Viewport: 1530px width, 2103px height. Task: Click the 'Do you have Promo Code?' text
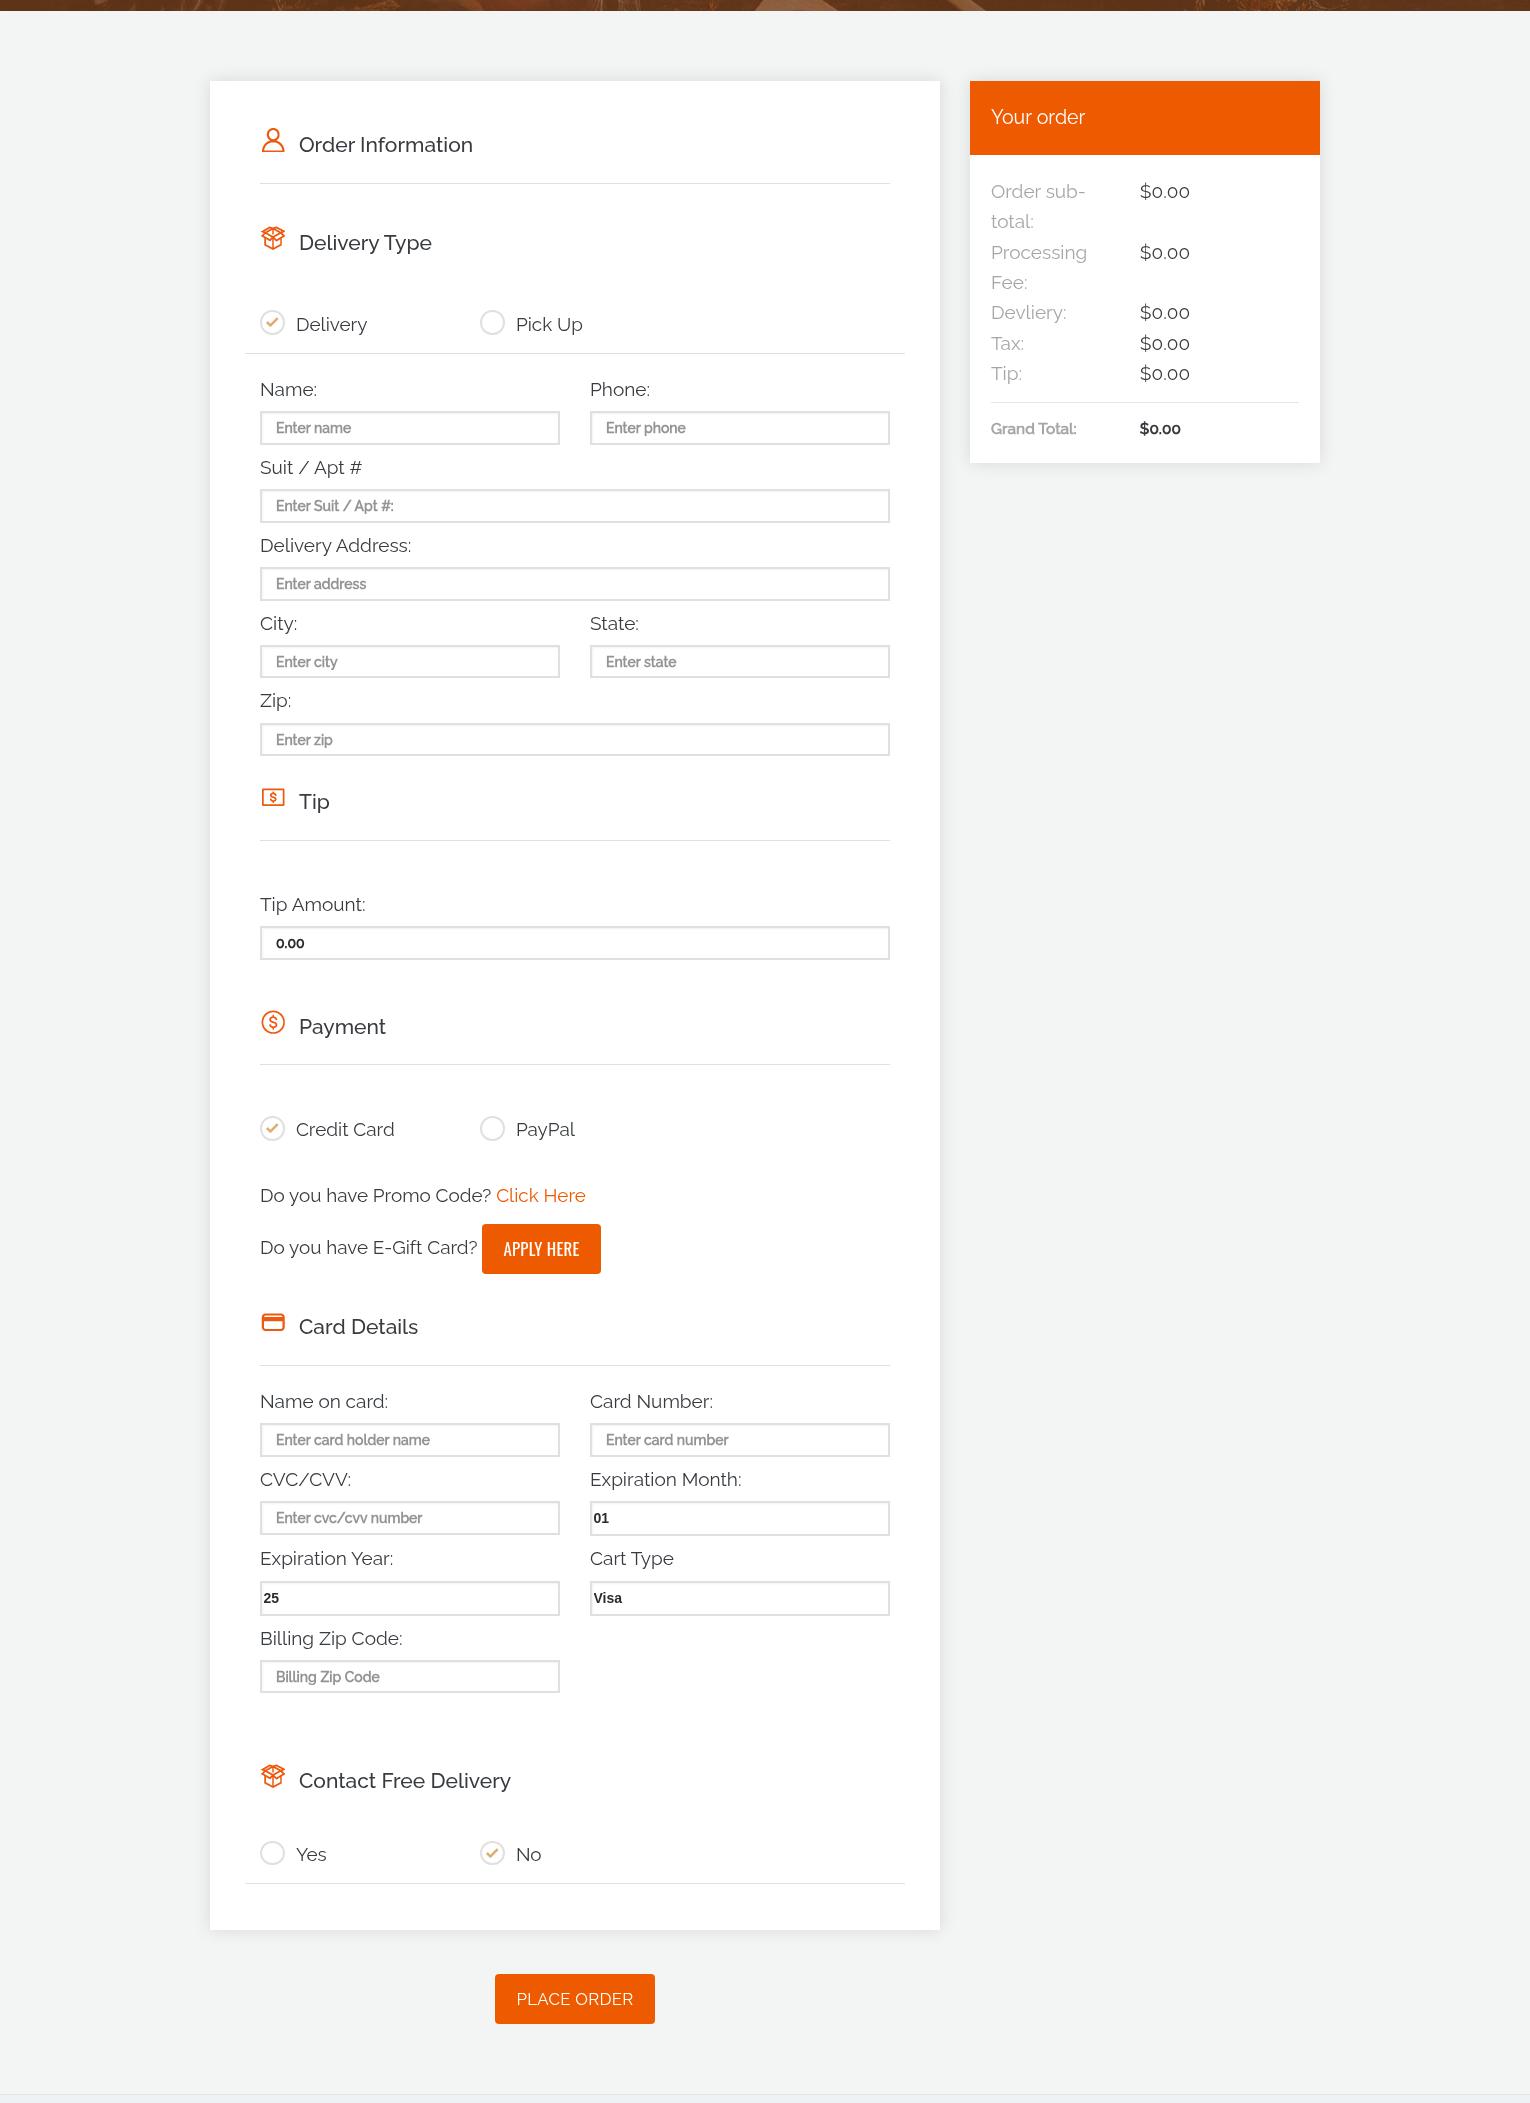click(376, 1196)
